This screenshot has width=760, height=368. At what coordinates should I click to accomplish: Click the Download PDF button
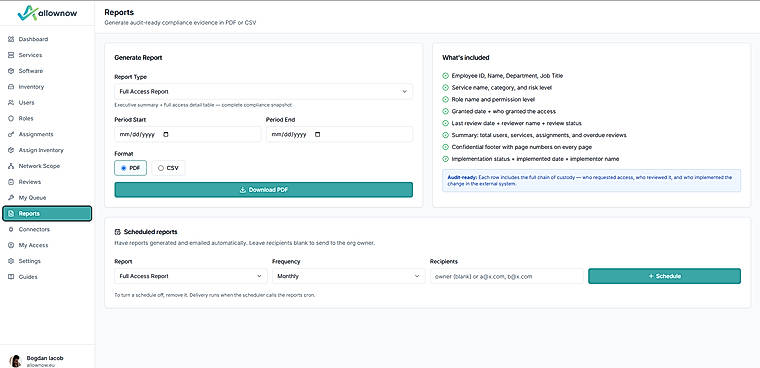[x=263, y=190]
